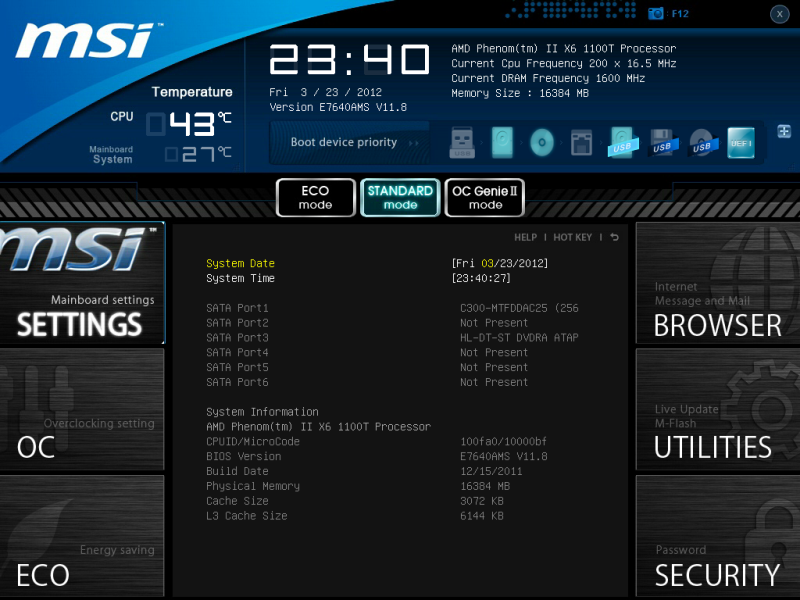This screenshot has height=600, width=800.
Task: Open HELP
Action: [526, 237]
